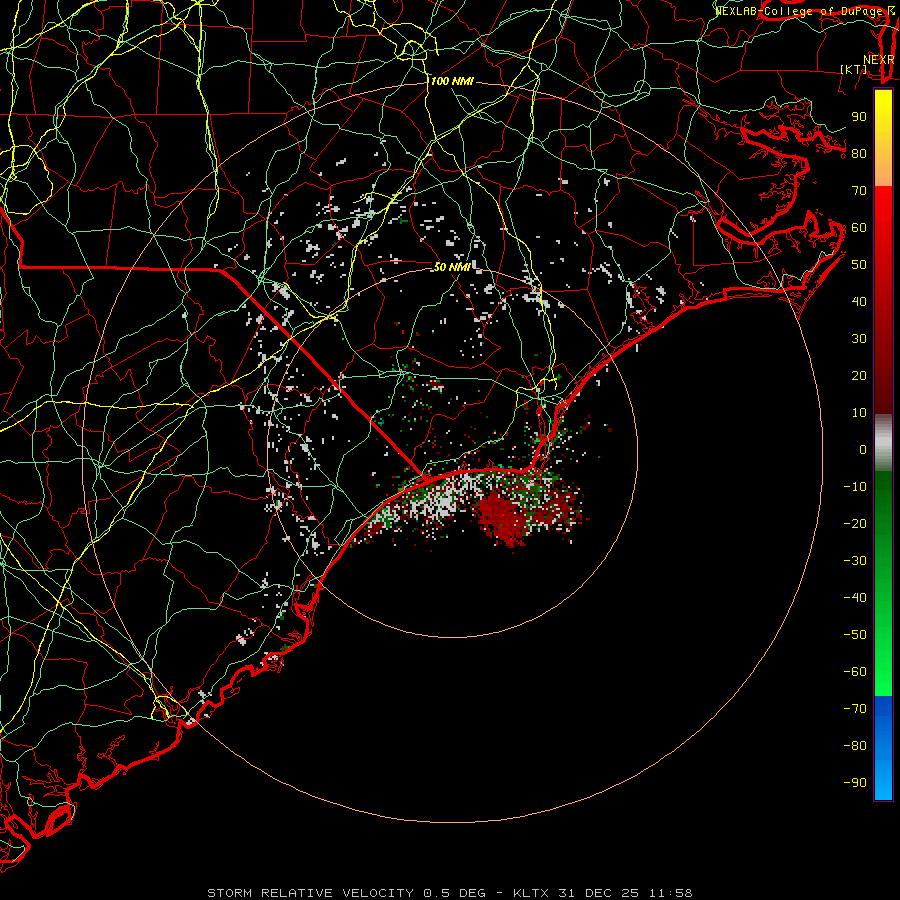Choose the 20 knots scale label
This screenshot has width=900, height=900.
point(859,376)
